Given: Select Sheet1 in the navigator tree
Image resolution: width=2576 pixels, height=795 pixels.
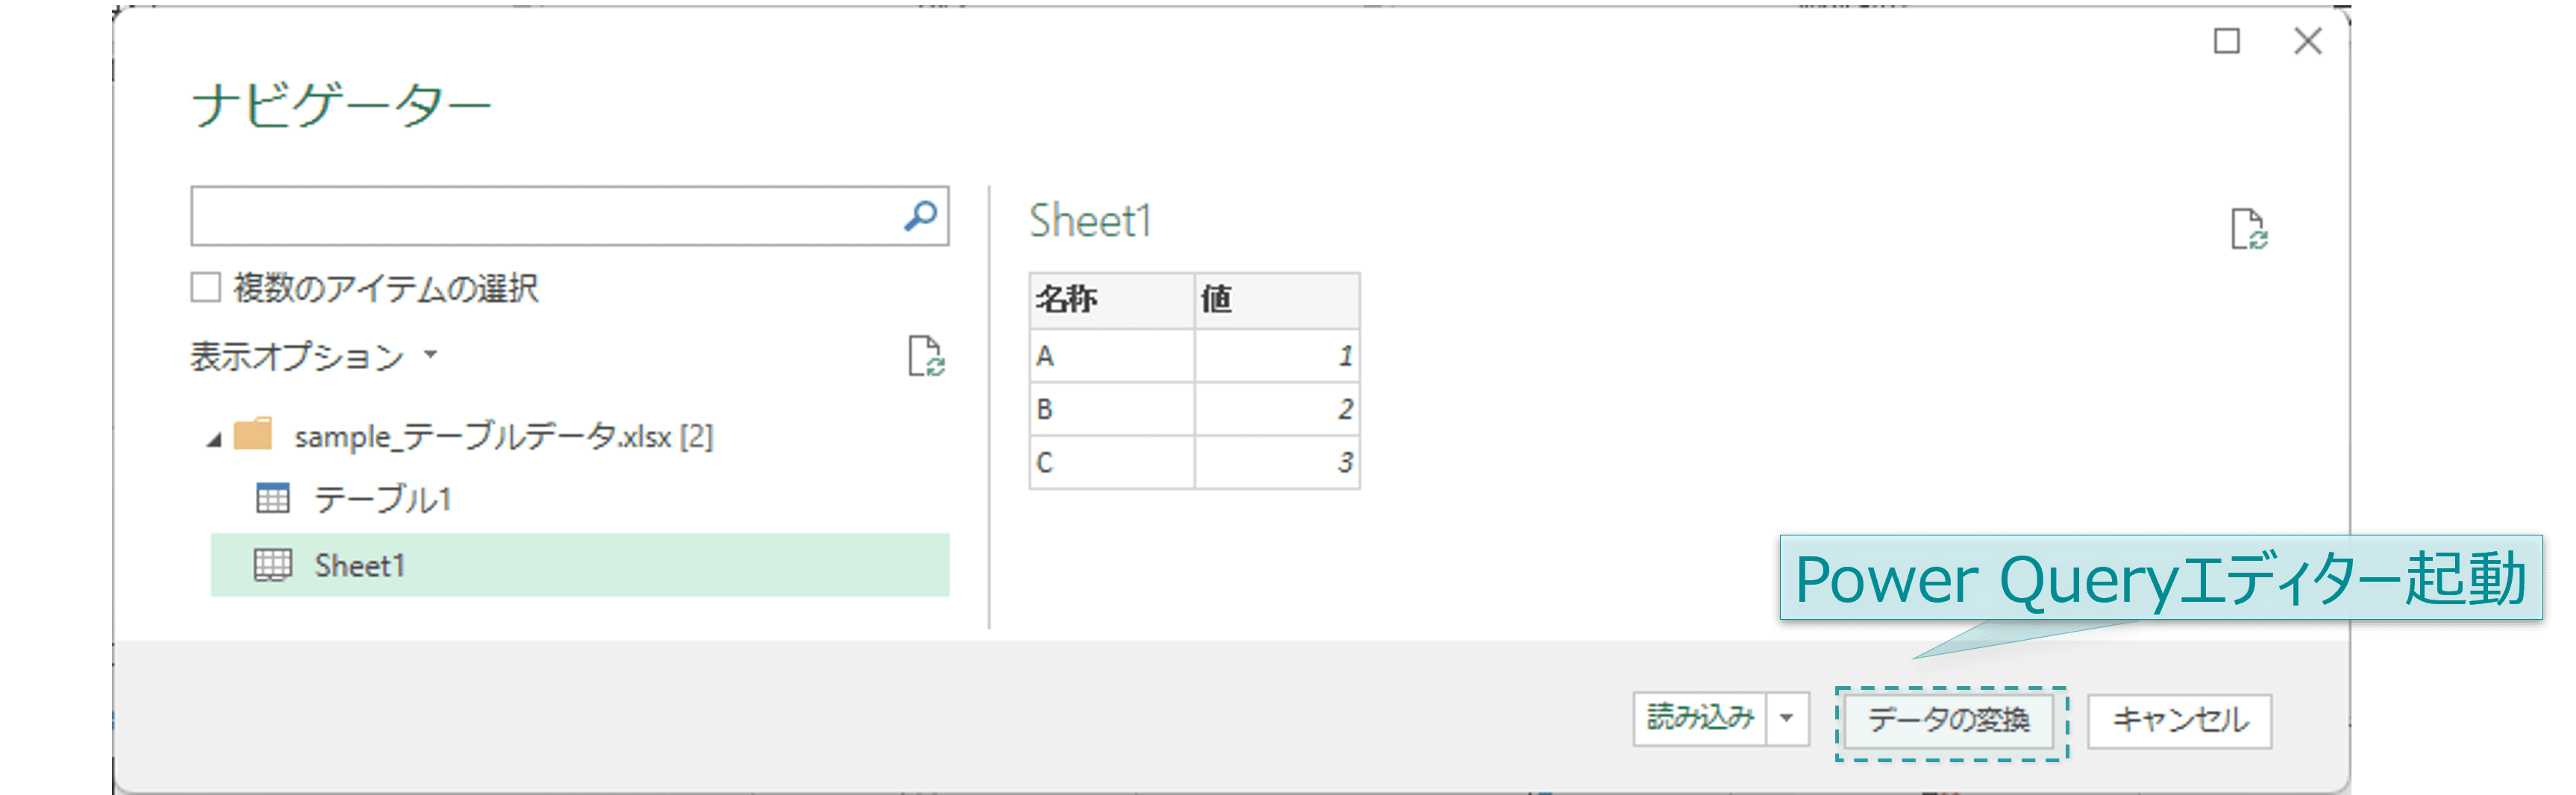Looking at the screenshot, I should tap(360, 565).
